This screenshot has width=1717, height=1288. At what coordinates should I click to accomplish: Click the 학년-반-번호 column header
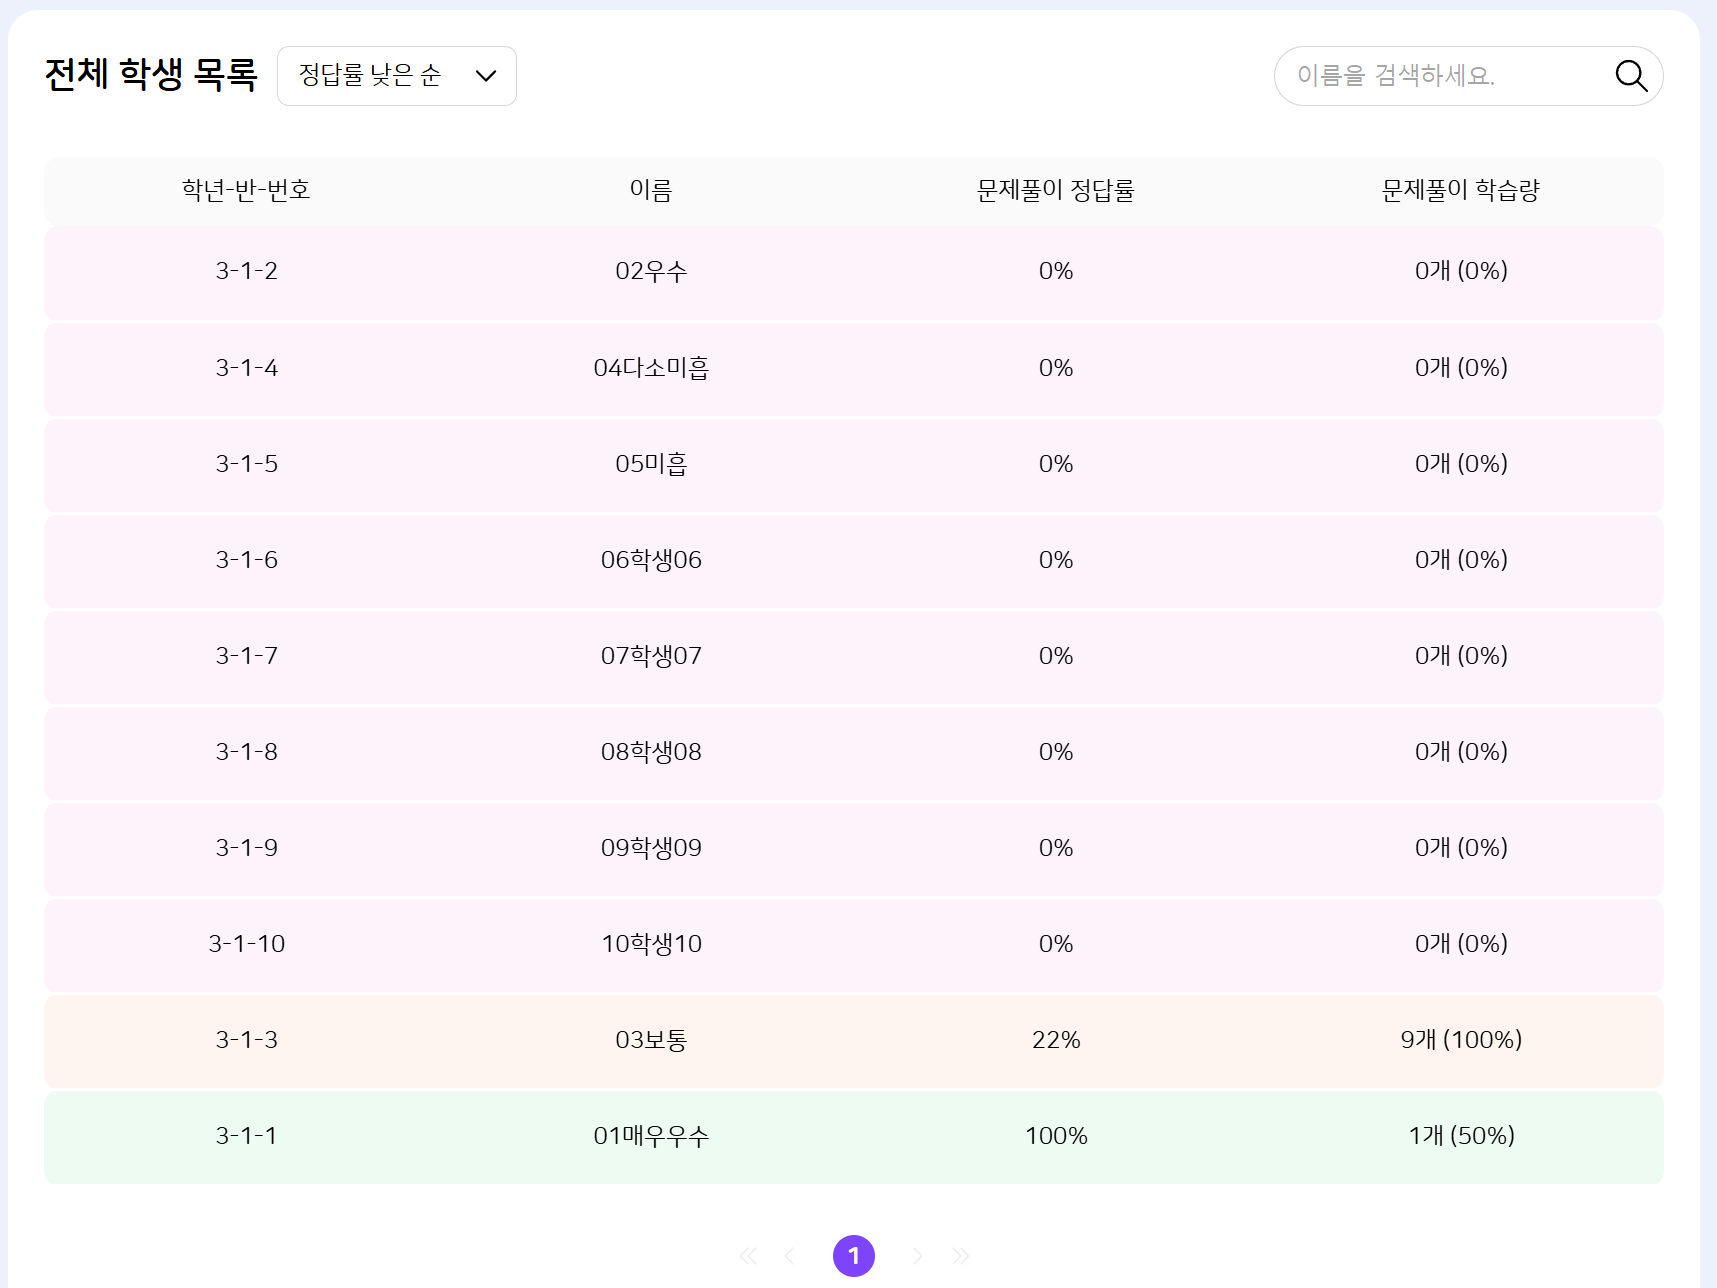[246, 190]
